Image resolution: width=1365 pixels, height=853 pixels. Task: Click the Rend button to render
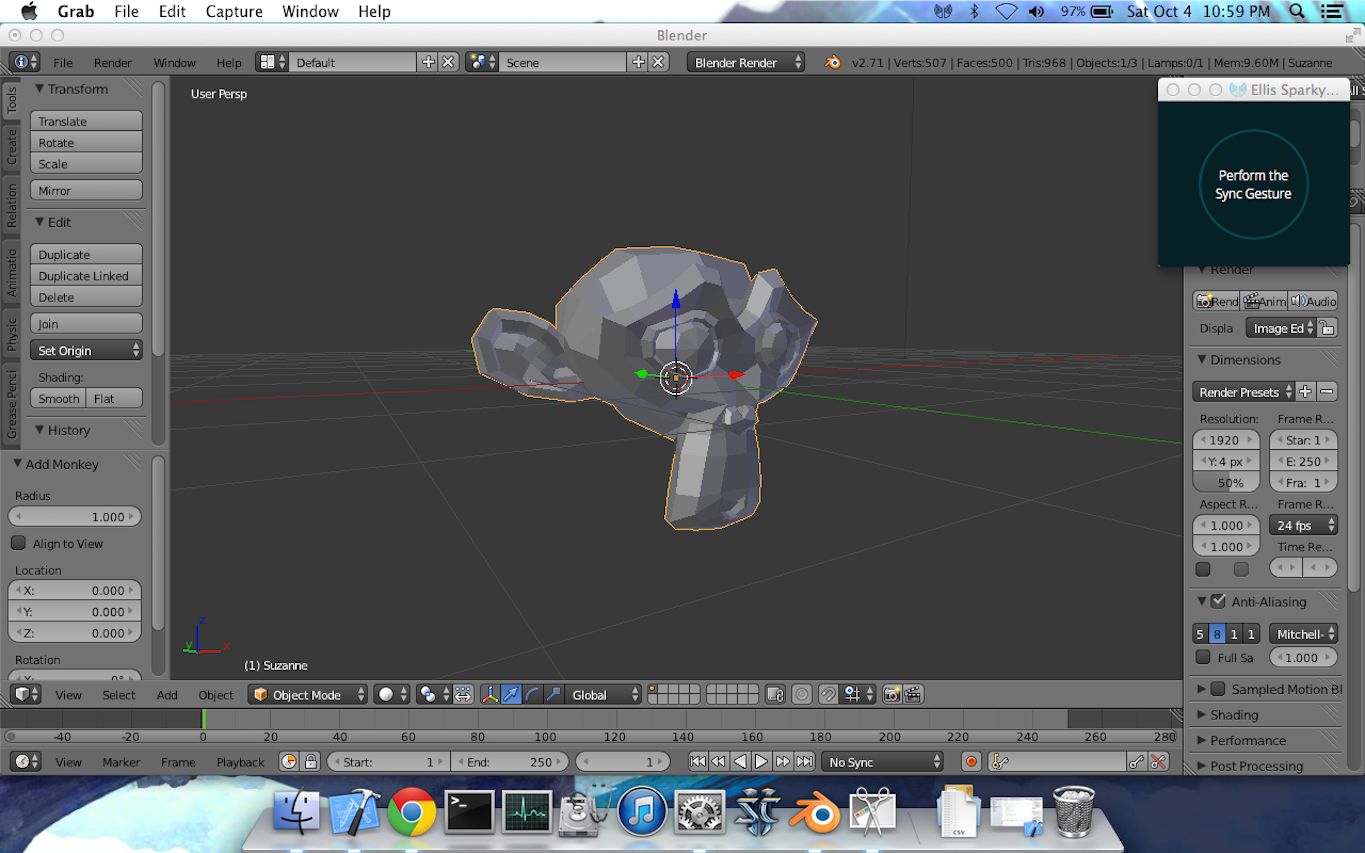pyautogui.click(x=1216, y=301)
